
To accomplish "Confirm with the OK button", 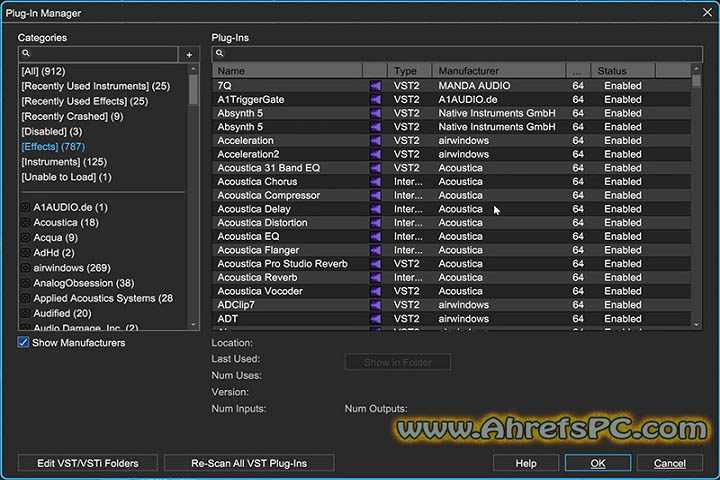I will coord(598,463).
